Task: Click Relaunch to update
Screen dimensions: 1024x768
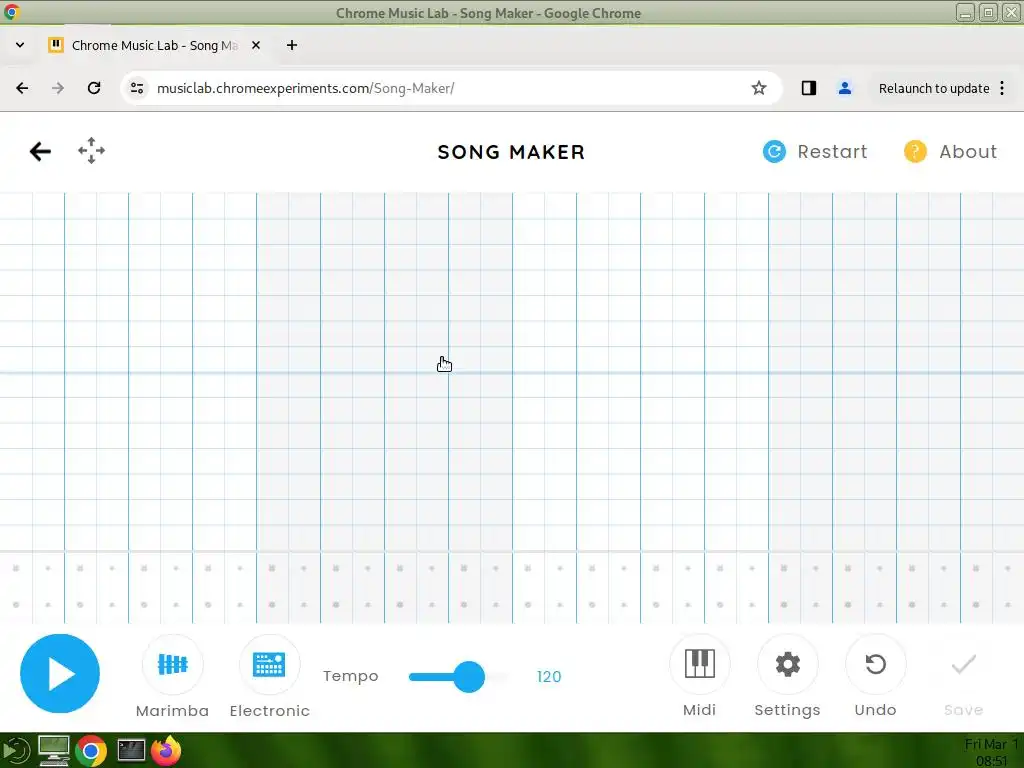Action: 934,88
